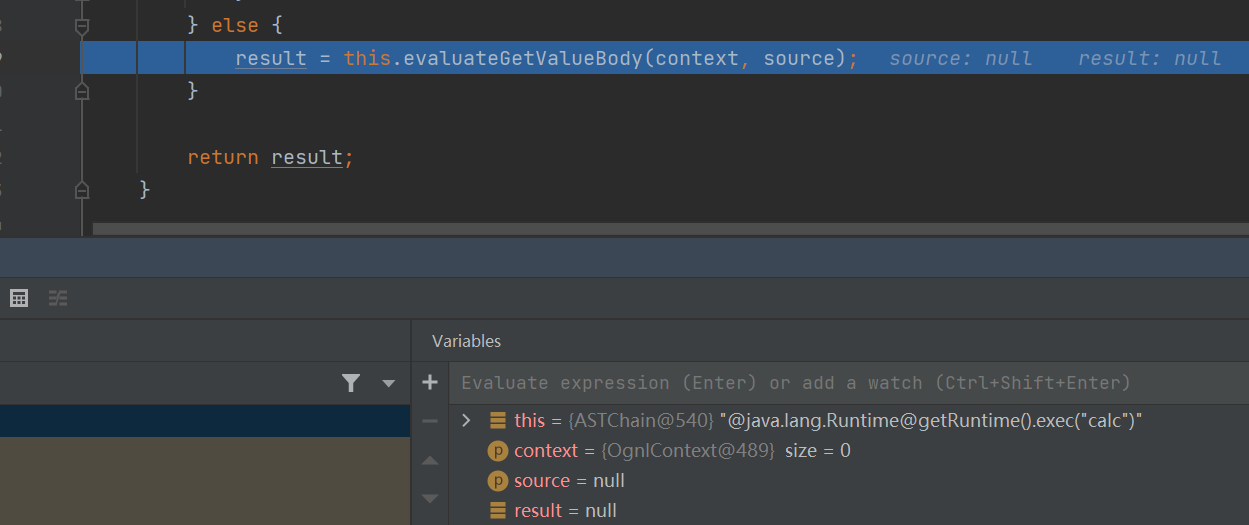Click the remove watch minus icon
Viewport: 1249px width, 525px height.
430,421
